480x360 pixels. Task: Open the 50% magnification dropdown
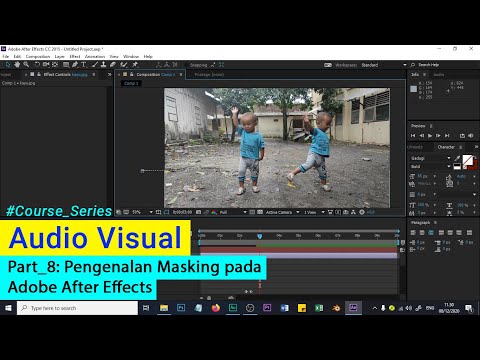tap(142, 212)
